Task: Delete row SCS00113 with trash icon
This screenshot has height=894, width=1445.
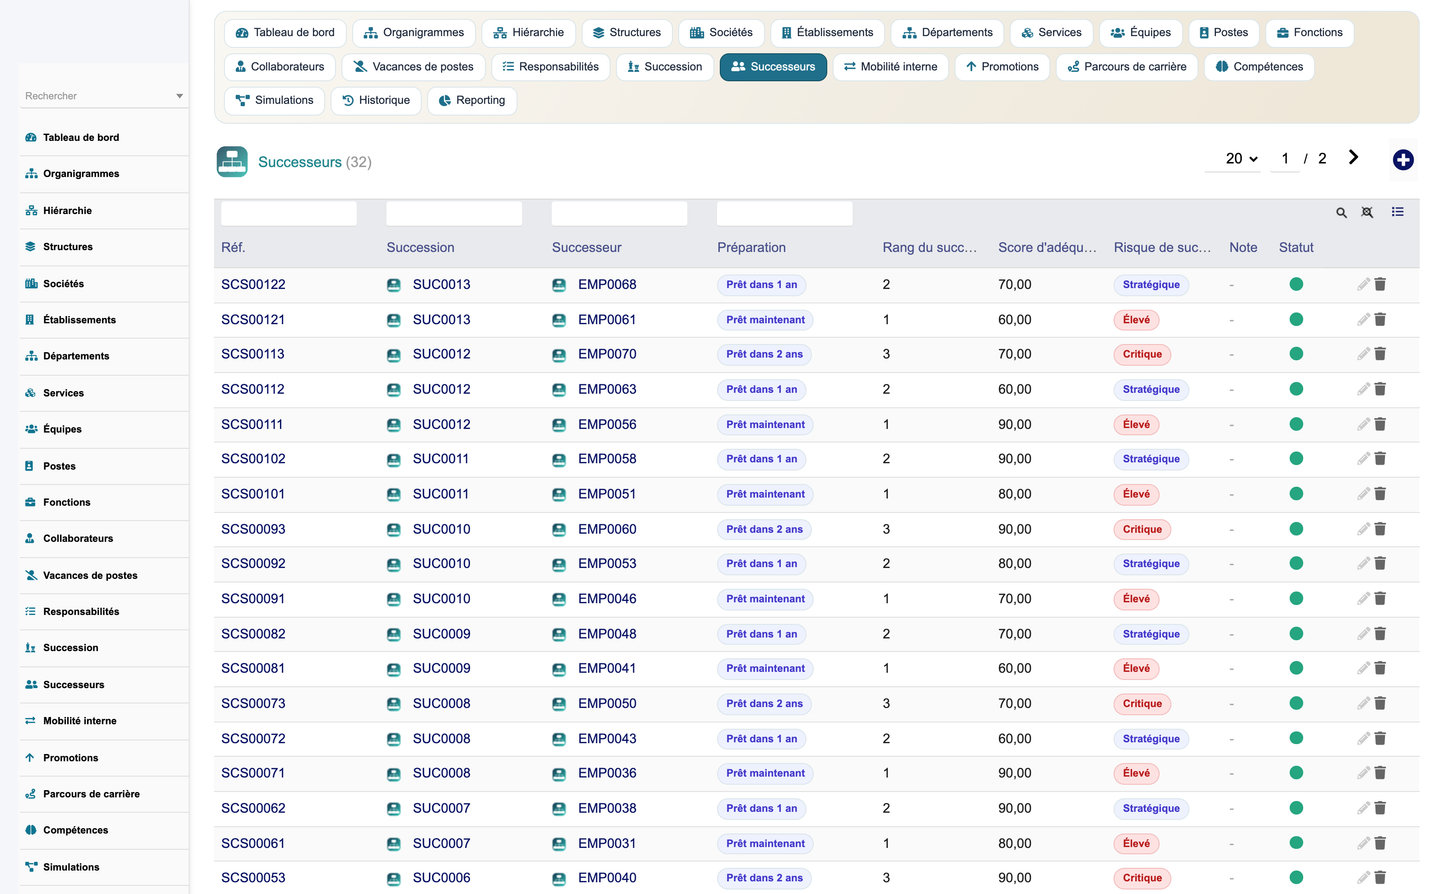Action: pos(1380,354)
